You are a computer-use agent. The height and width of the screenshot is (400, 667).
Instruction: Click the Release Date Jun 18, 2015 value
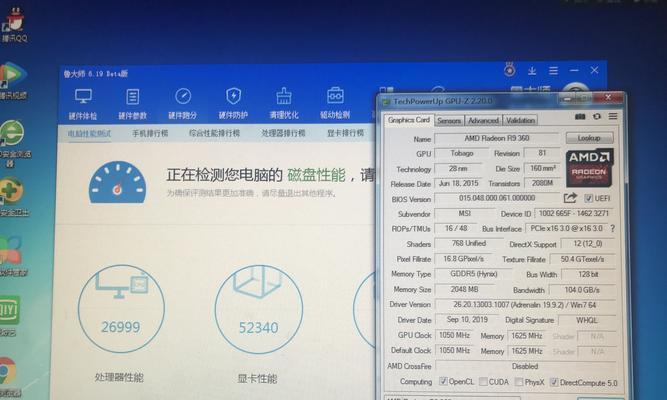(459, 183)
